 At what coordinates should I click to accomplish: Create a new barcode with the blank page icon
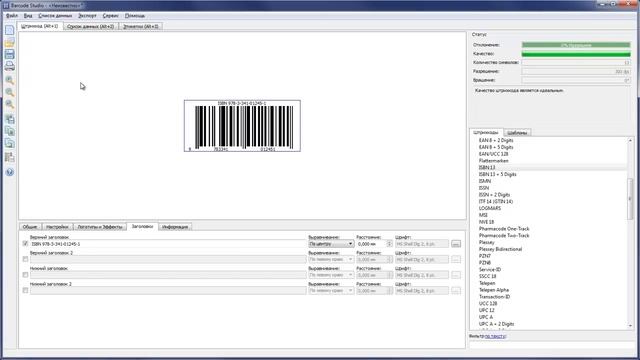[9, 30]
